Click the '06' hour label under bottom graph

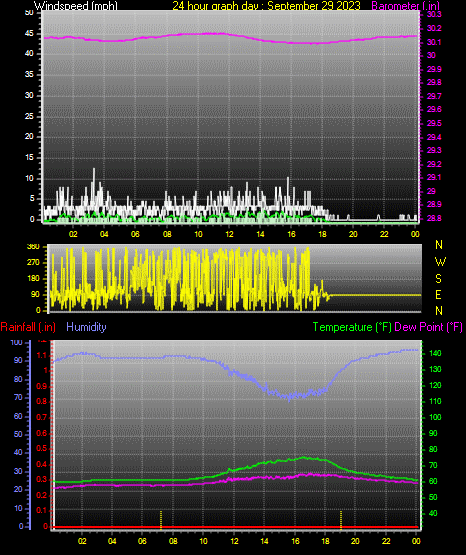click(x=142, y=541)
